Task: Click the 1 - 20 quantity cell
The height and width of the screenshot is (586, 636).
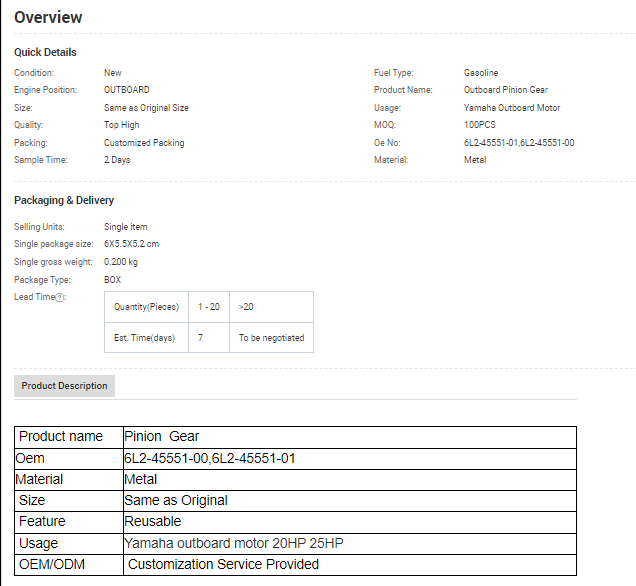Action: (x=209, y=307)
